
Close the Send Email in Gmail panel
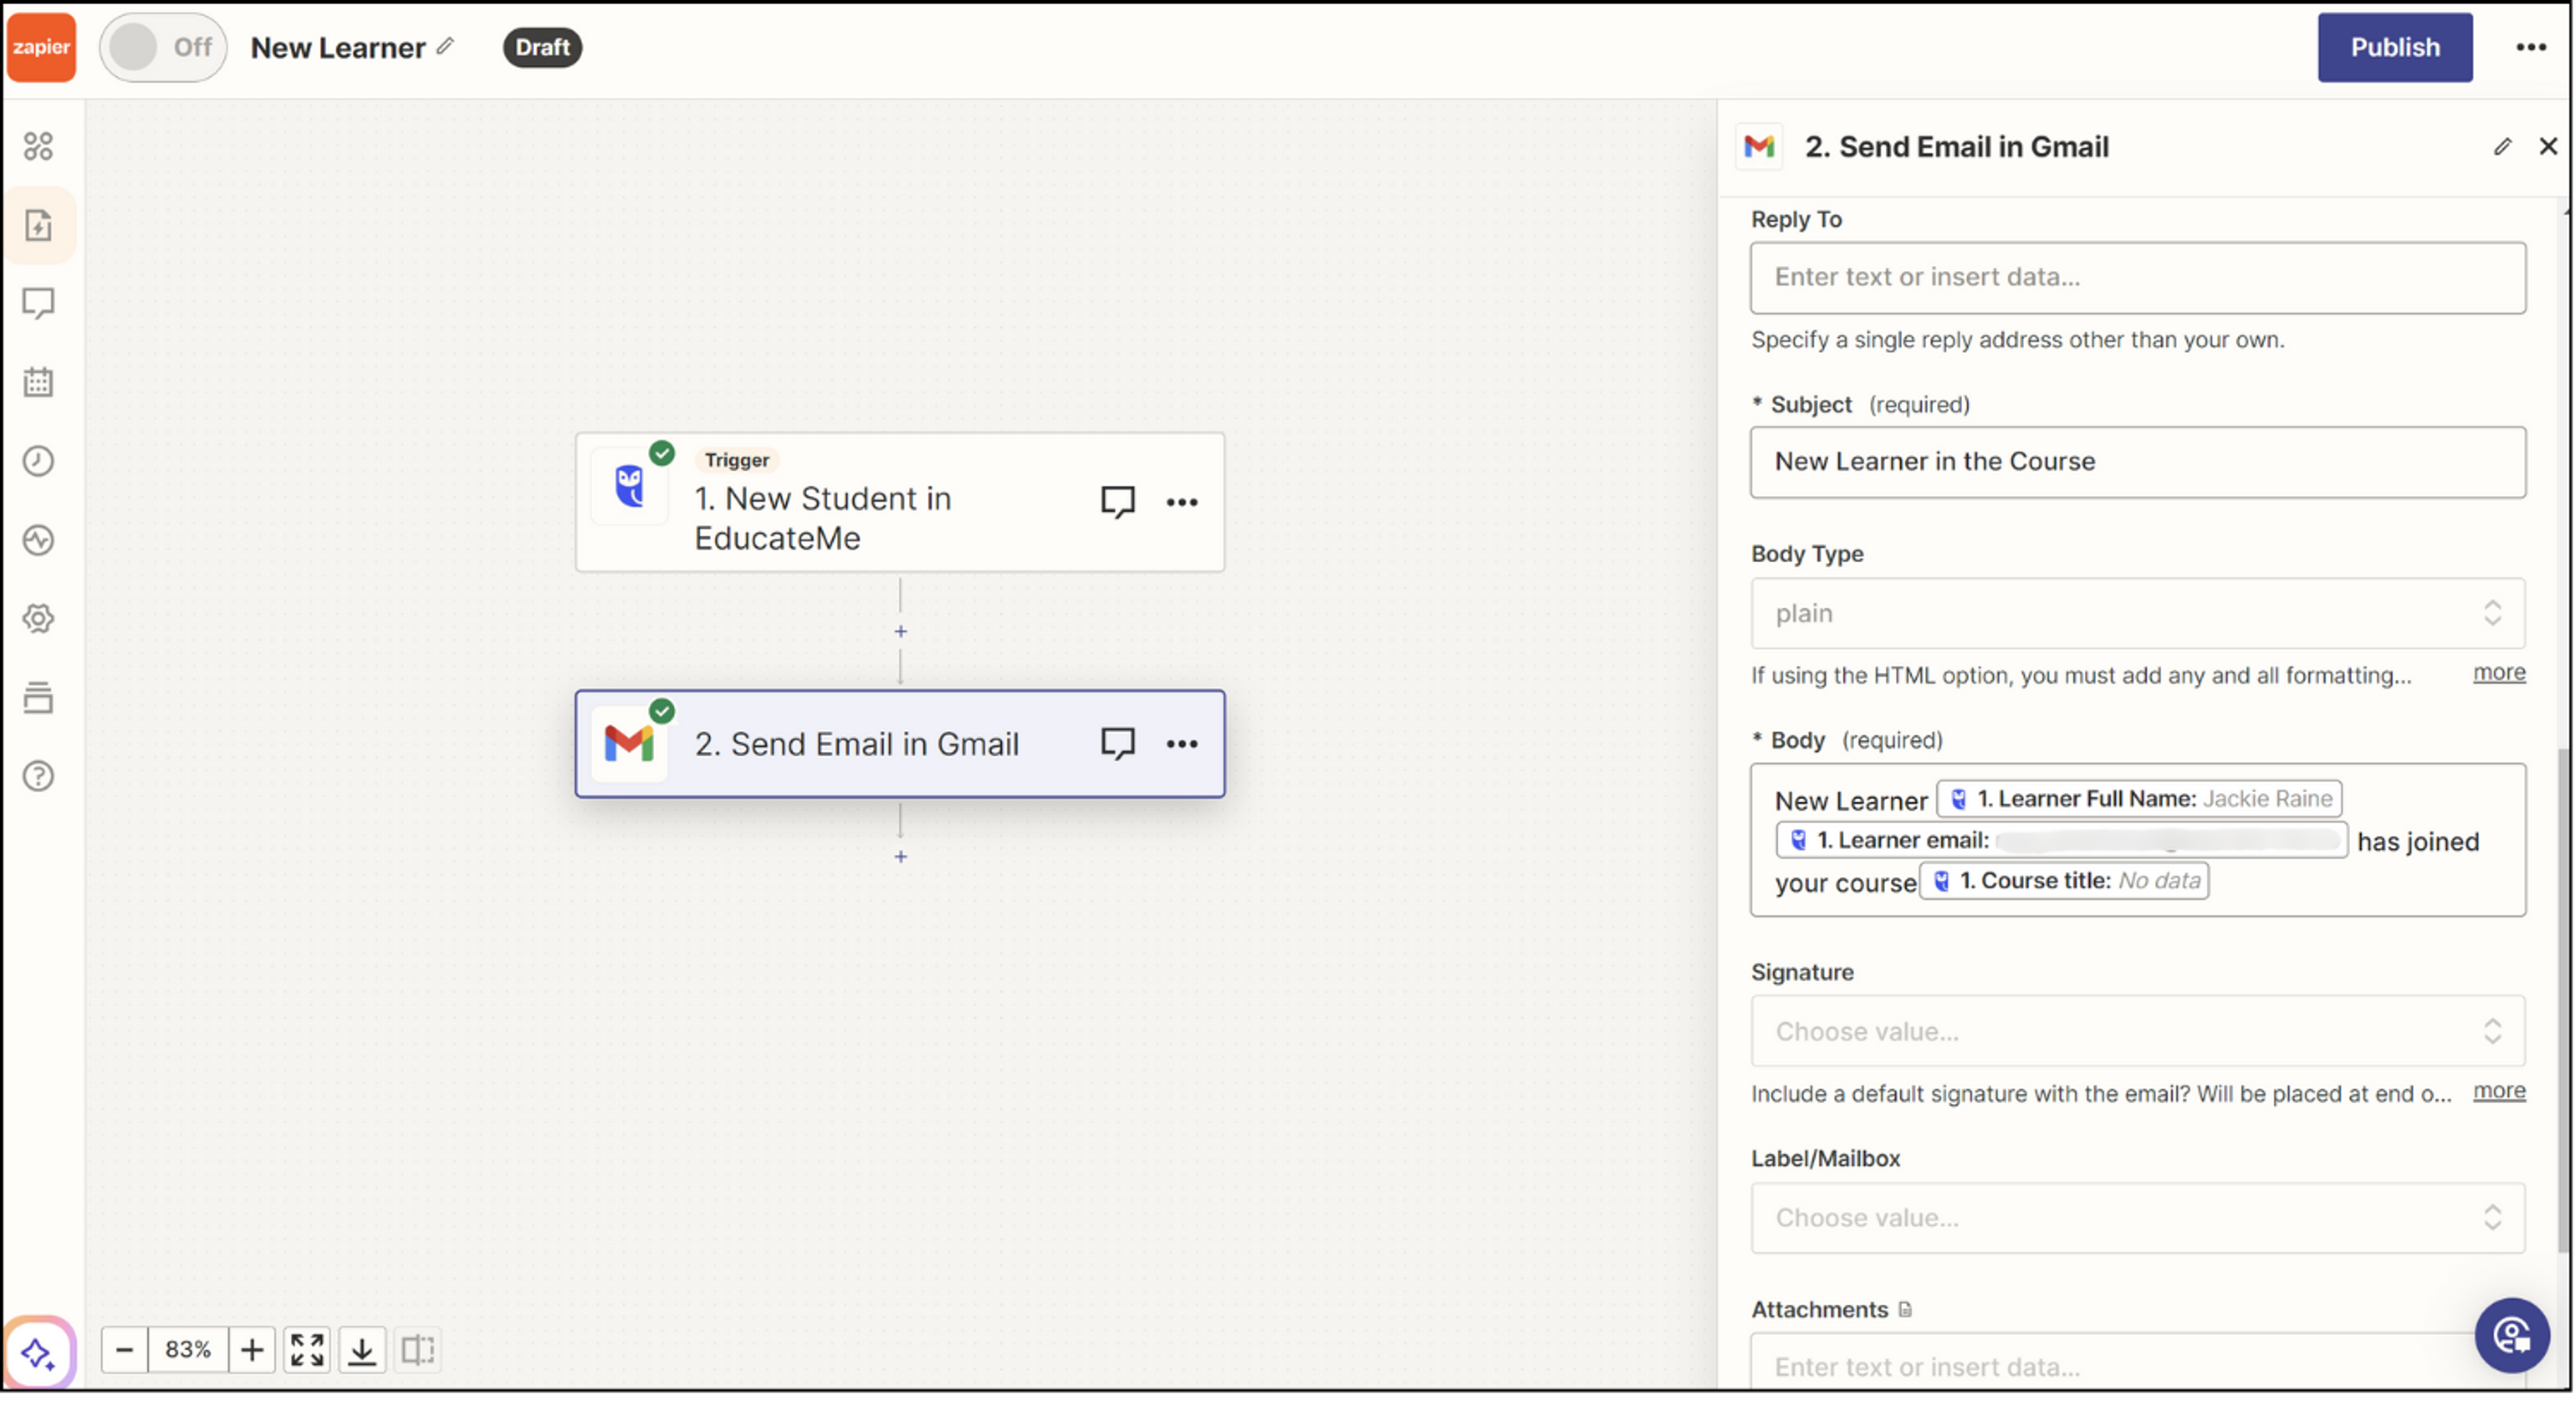click(2547, 146)
